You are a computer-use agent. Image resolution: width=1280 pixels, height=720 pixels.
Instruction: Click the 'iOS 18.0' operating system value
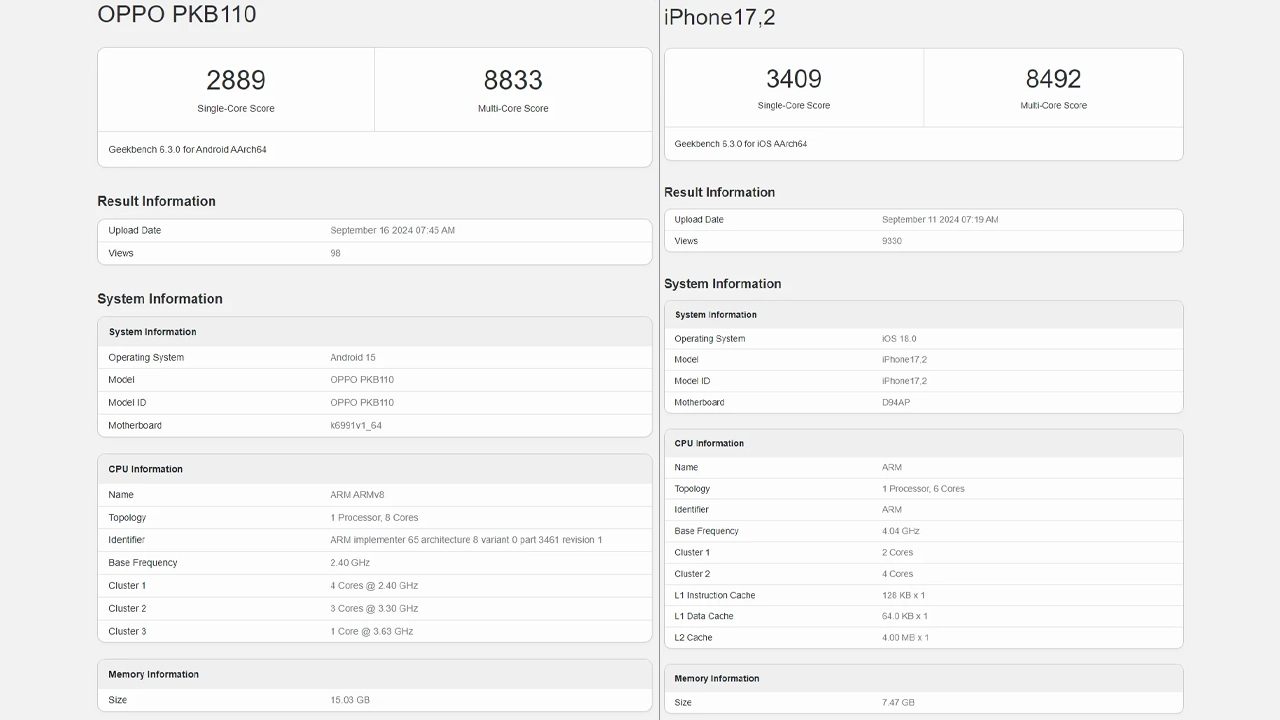[x=899, y=339]
